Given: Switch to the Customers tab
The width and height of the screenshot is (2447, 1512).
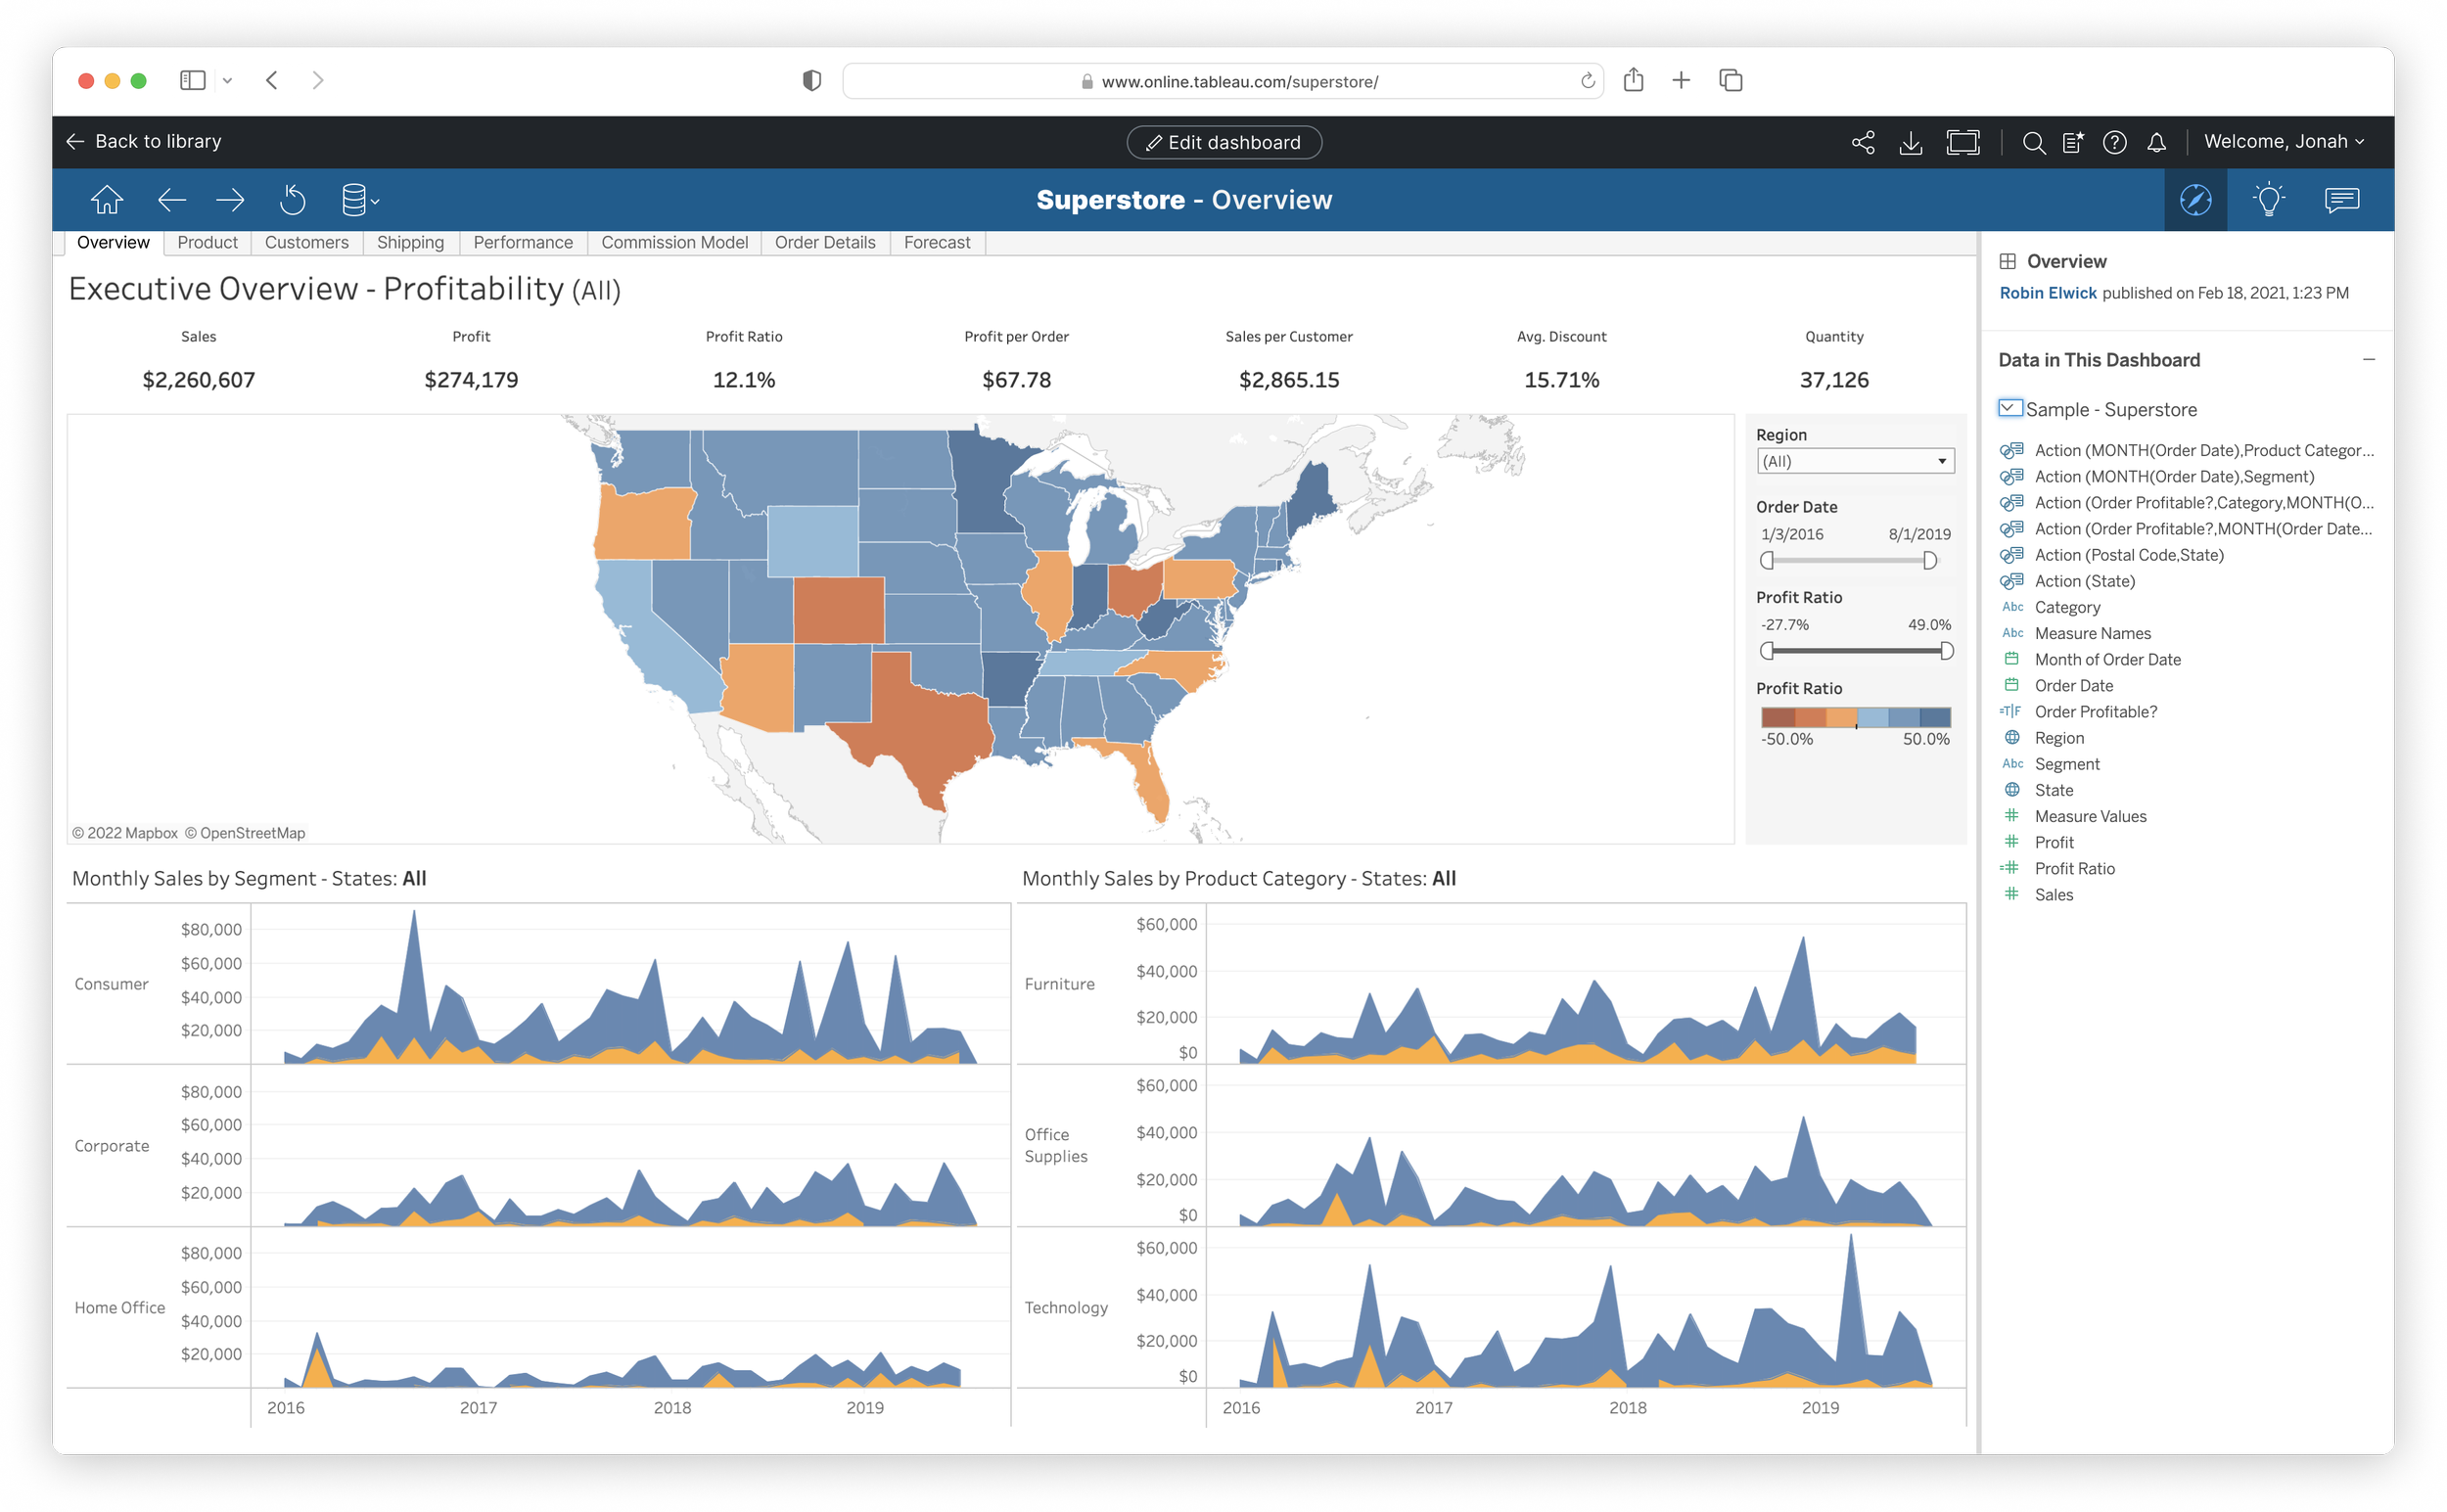Looking at the screenshot, I should 306,242.
